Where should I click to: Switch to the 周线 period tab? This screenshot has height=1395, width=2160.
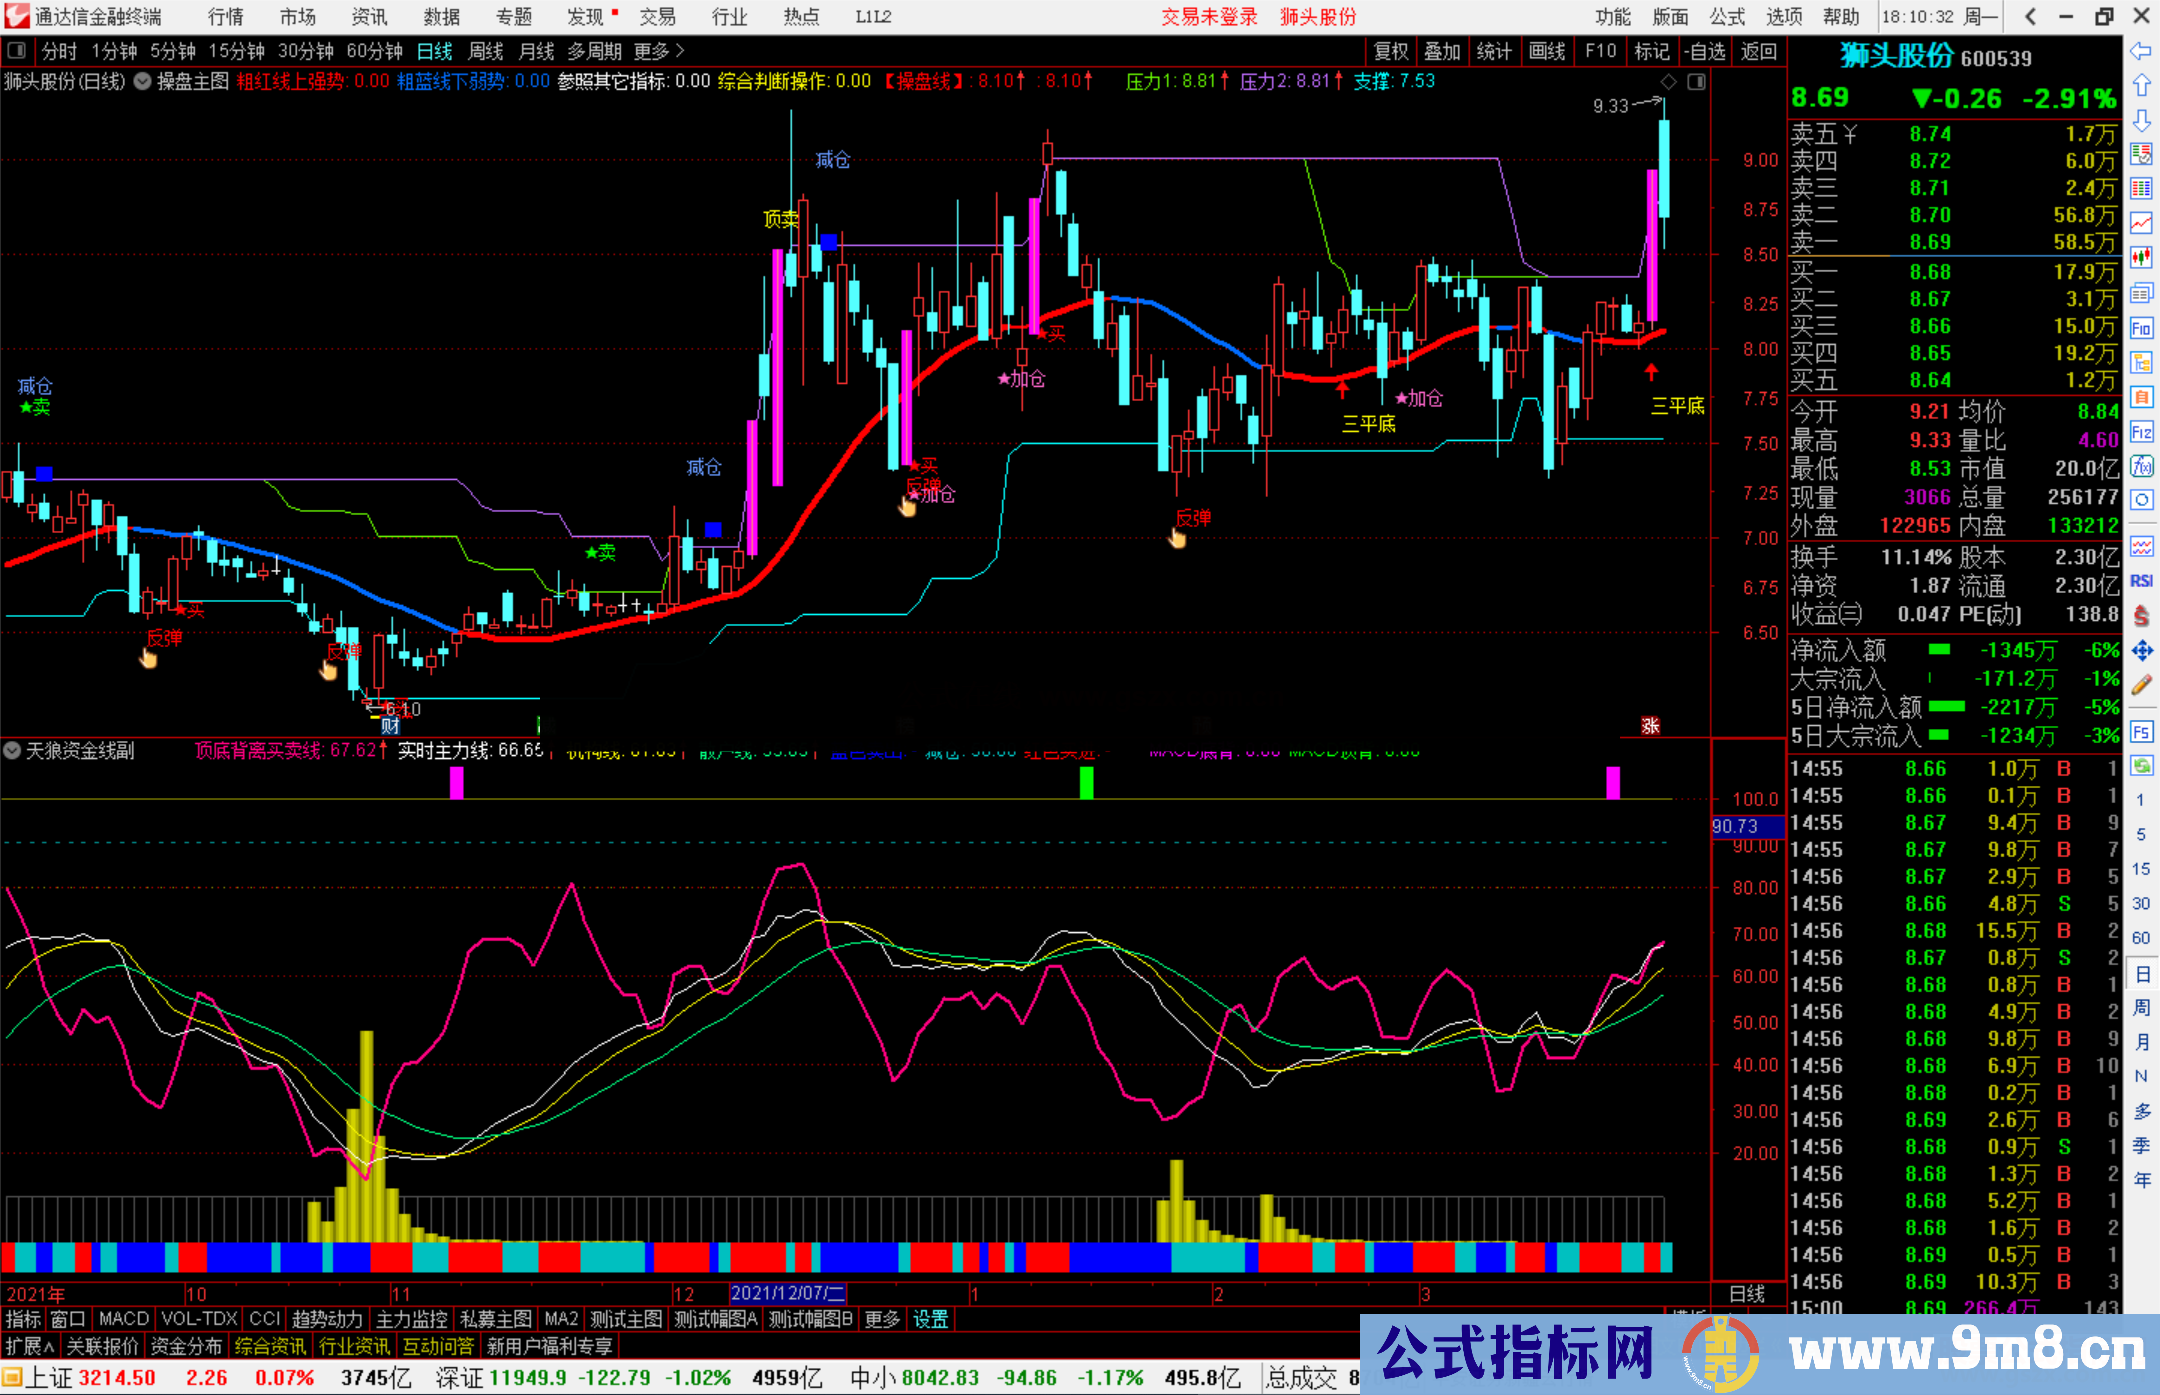(486, 51)
